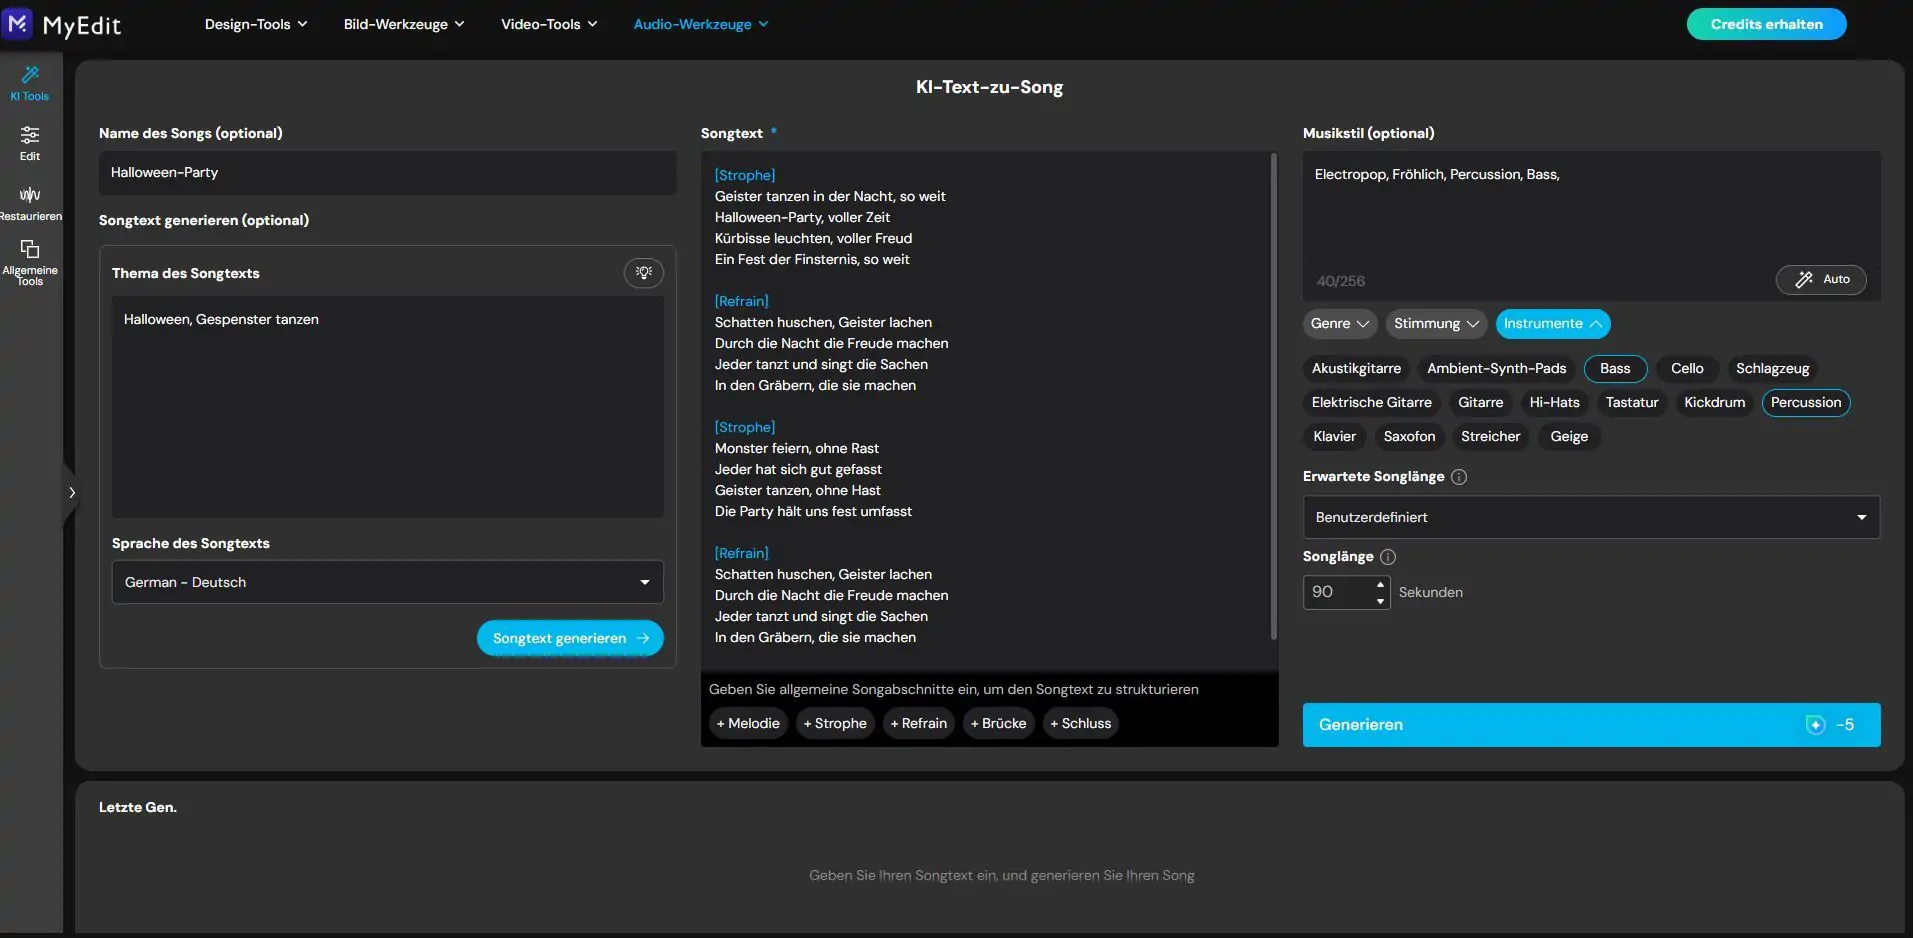Deselect the Percussion instrument tag
Image resolution: width=1913 pixels, height=938 pixels.
[x=1805, y=403]
